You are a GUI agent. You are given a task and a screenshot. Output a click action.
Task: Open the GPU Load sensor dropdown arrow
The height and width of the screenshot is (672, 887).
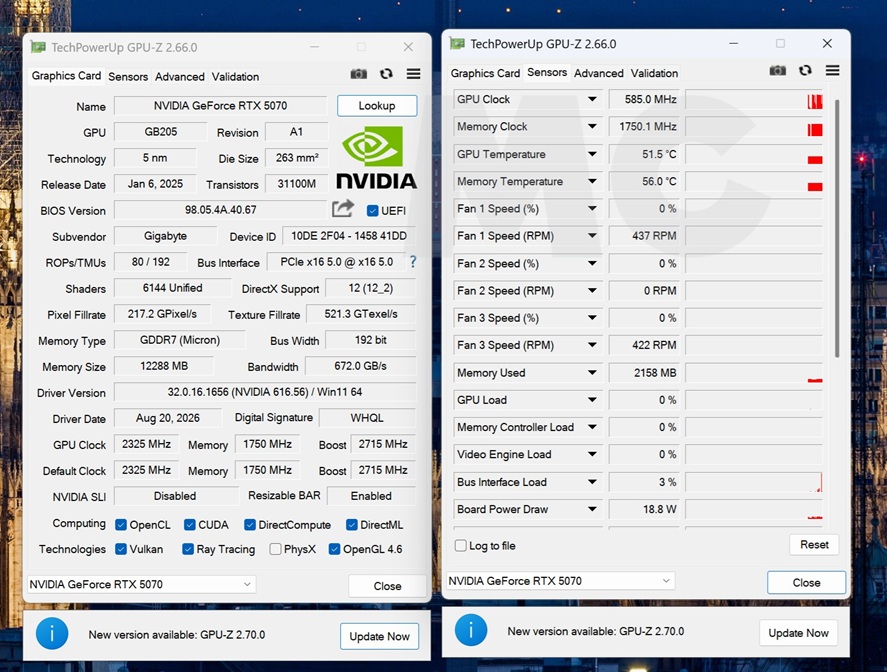coord(592,400)
